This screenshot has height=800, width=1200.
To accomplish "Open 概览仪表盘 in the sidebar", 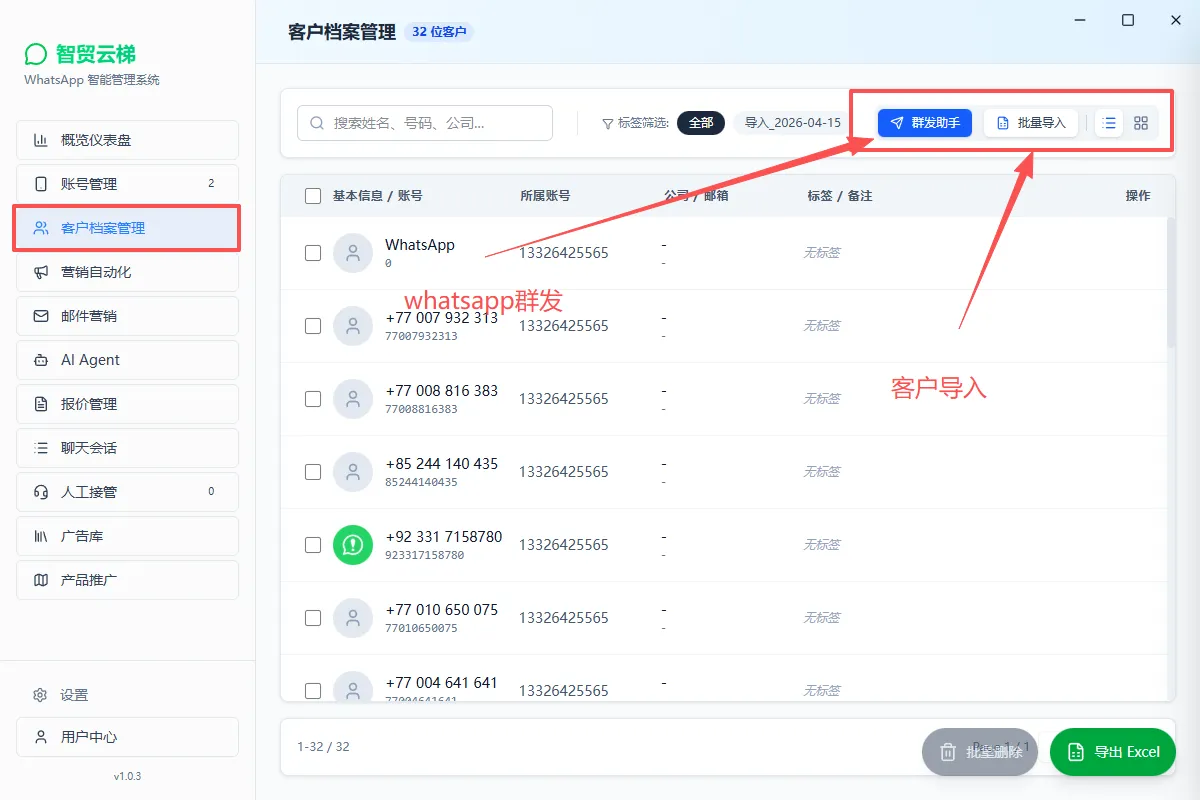I will click(x=127, y=140).
